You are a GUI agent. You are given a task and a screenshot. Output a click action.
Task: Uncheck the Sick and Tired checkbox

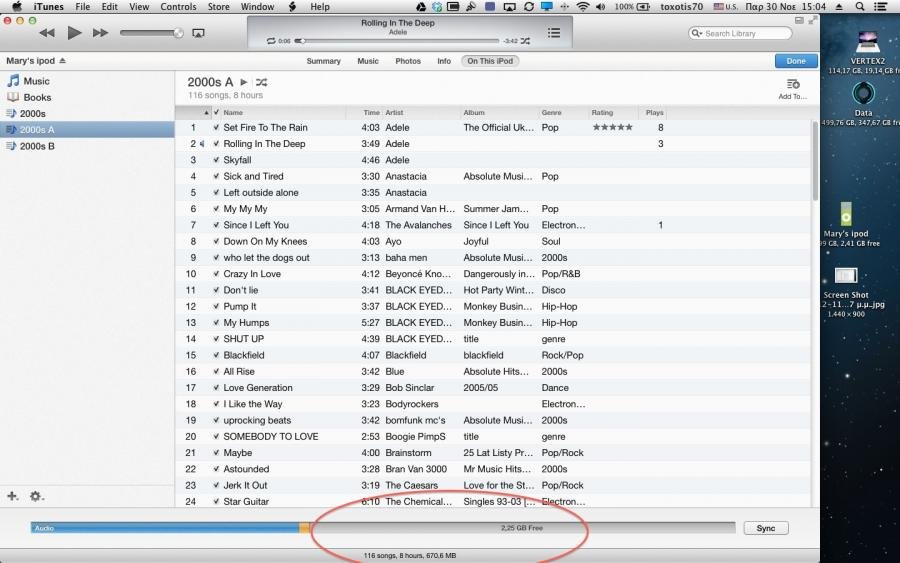click(x=216, y=176)
